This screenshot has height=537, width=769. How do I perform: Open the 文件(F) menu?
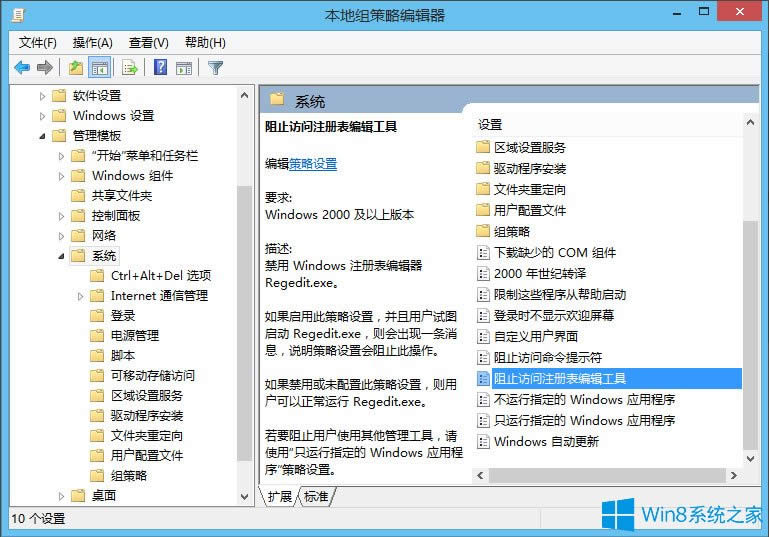coord(38,43)
